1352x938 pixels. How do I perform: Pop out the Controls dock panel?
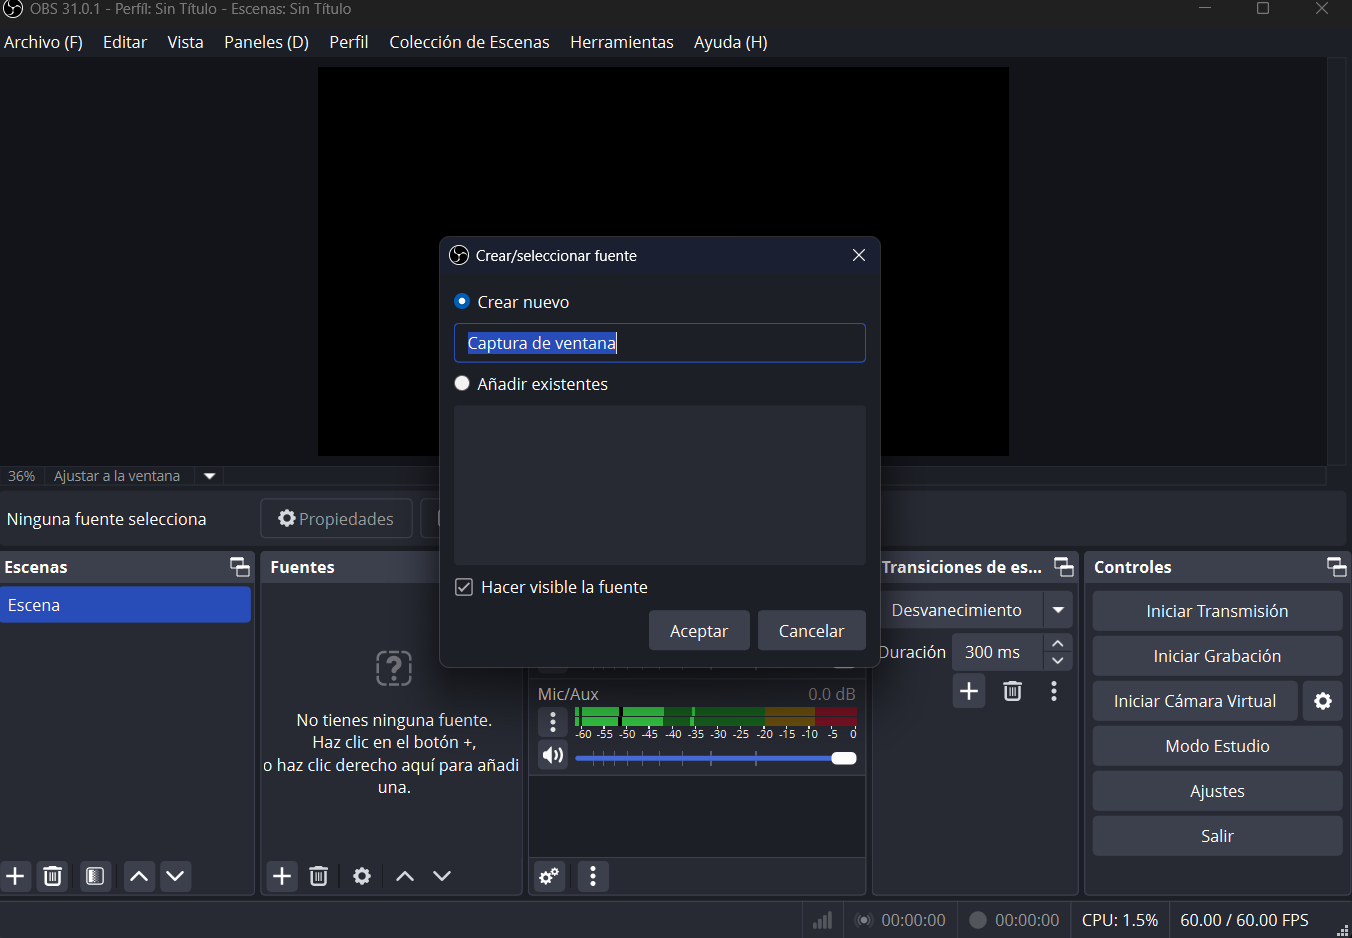click(1336, 567)
